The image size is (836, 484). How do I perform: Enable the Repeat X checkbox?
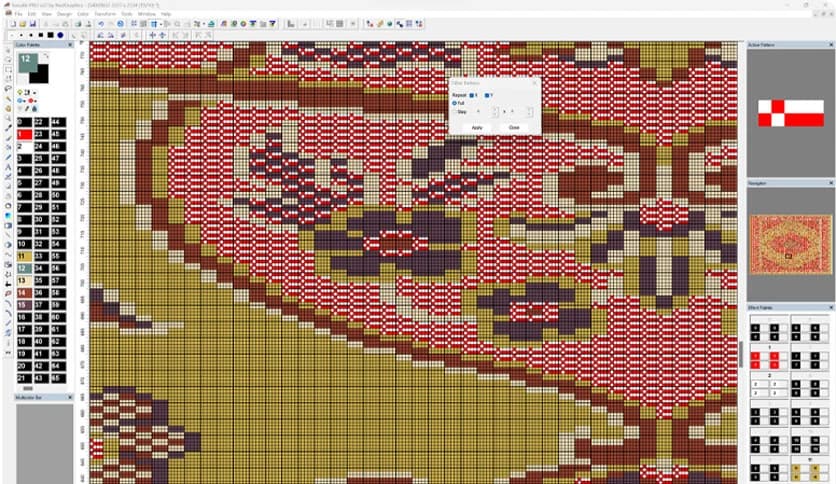(x=471, y=95)
